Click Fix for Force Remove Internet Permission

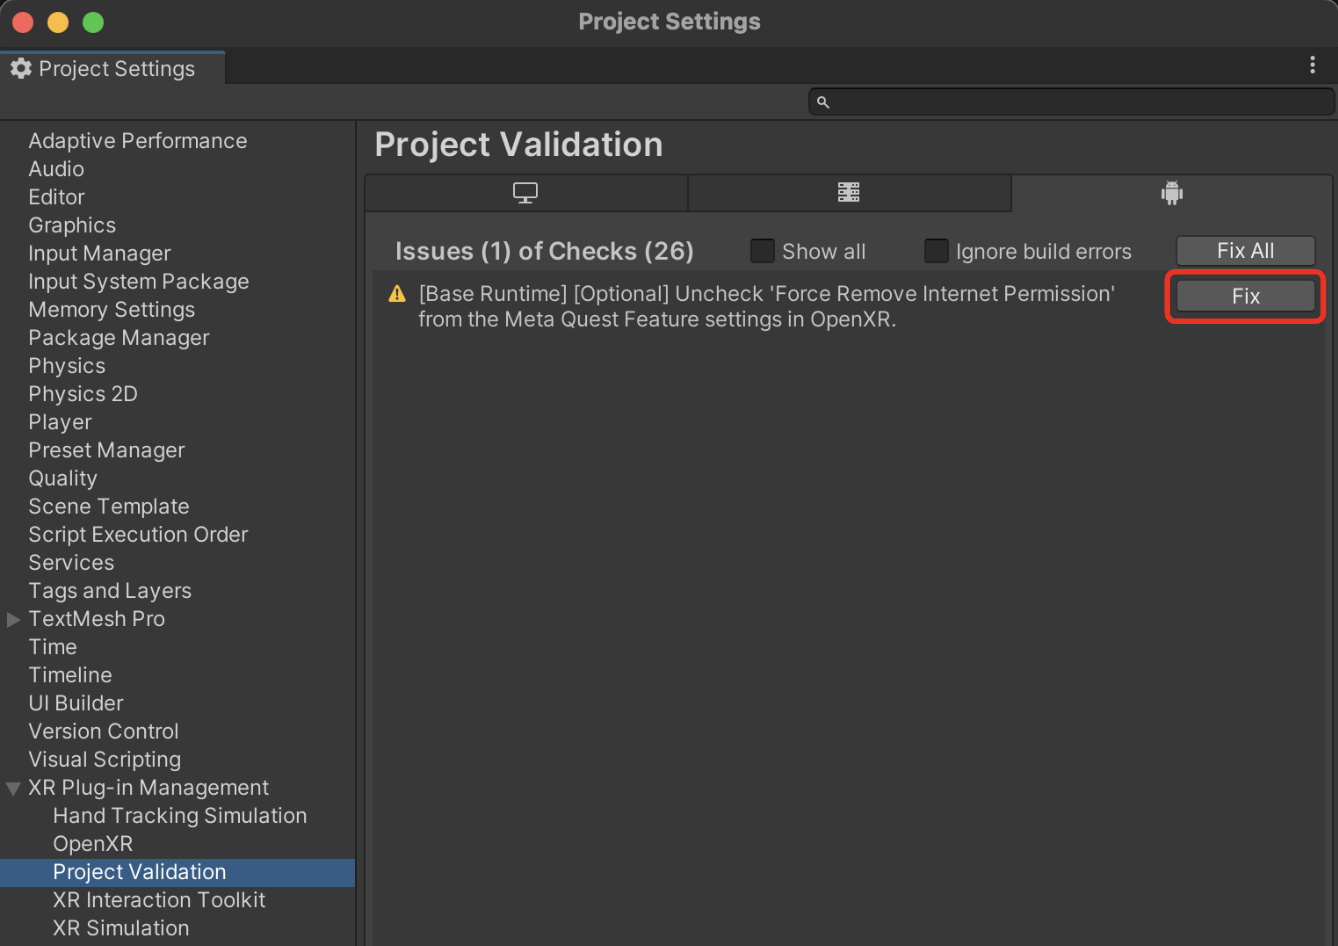coord(1245,296)
